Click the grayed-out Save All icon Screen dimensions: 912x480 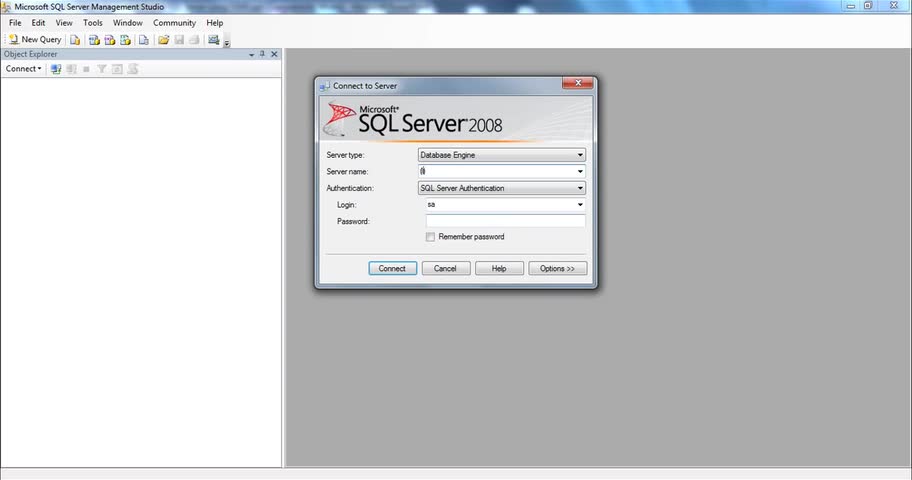click(x=194, y=40)
